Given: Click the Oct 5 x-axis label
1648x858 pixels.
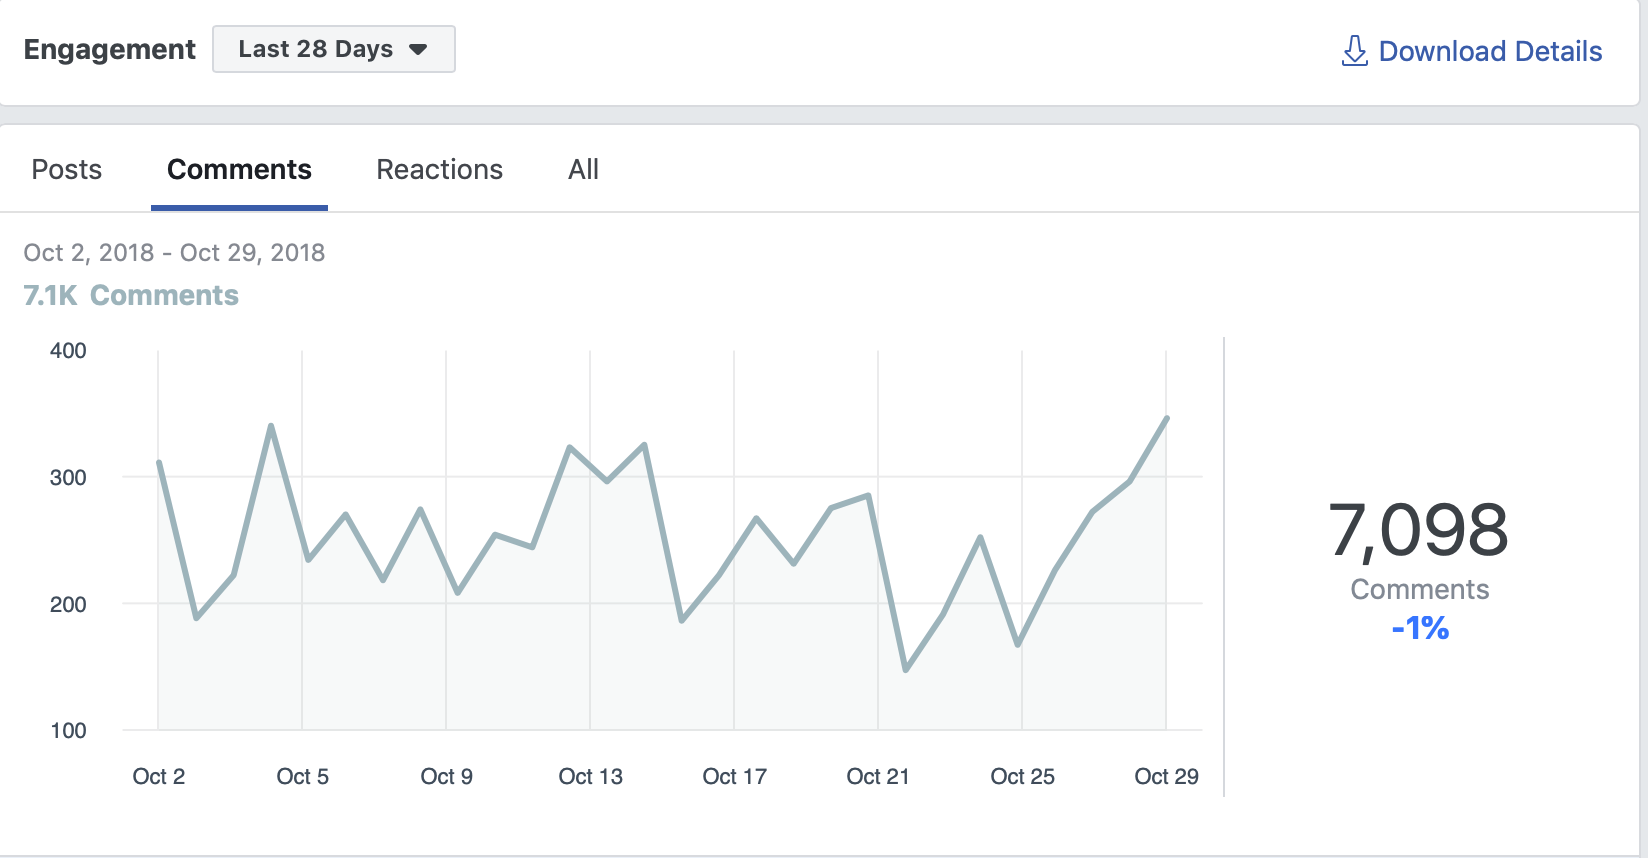Looking at the screenshot, I should point(302,776).
